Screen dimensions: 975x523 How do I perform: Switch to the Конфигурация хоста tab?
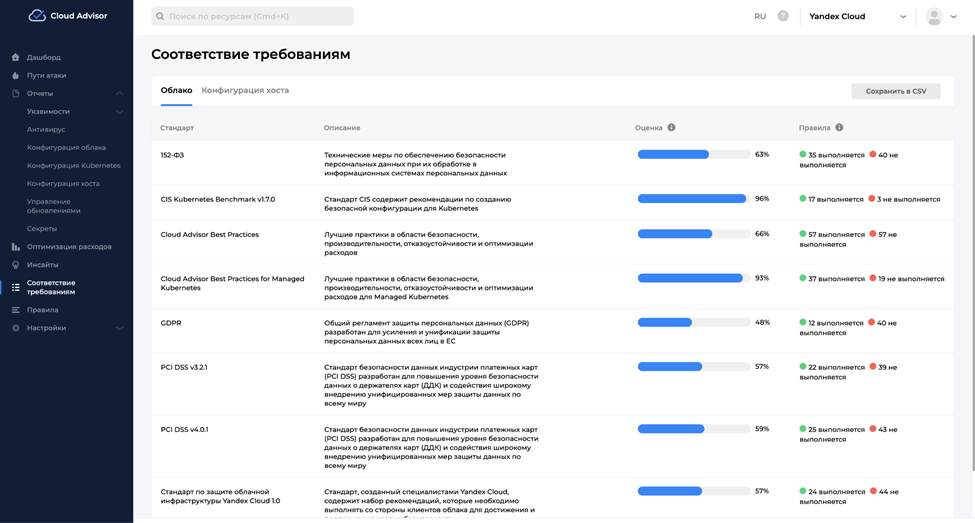[x=245, y=90]
